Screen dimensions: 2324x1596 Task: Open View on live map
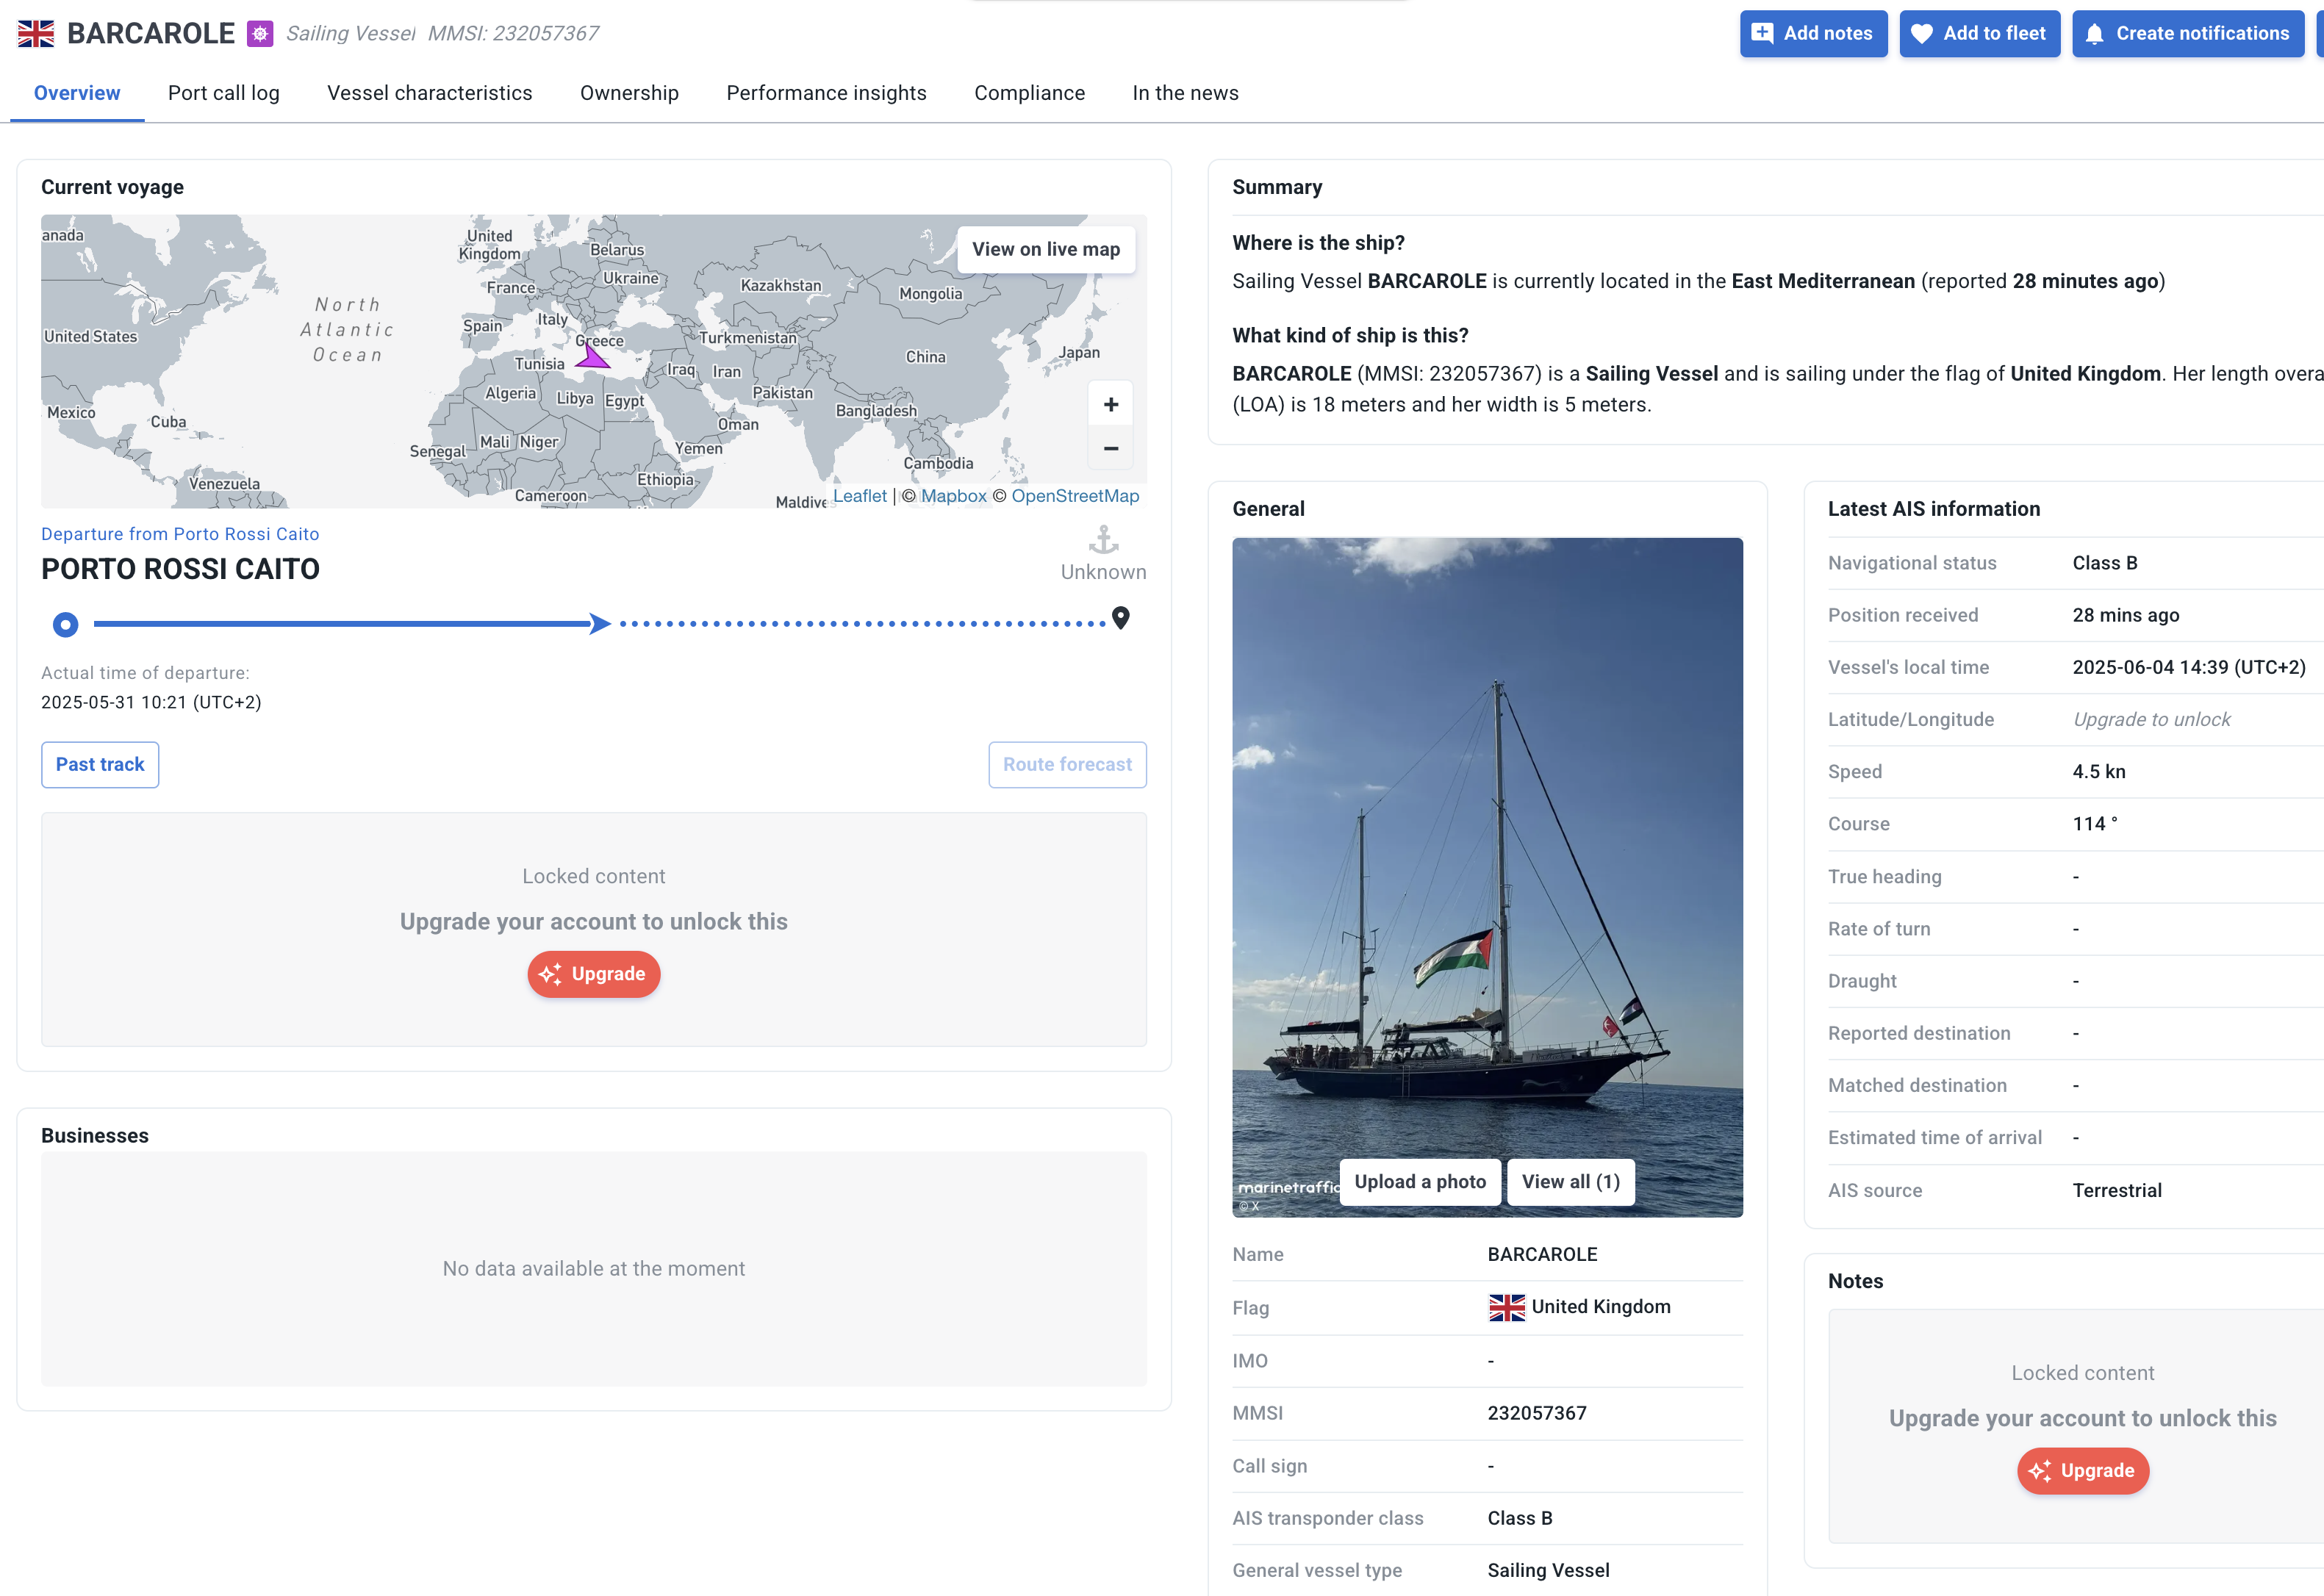1045,250
